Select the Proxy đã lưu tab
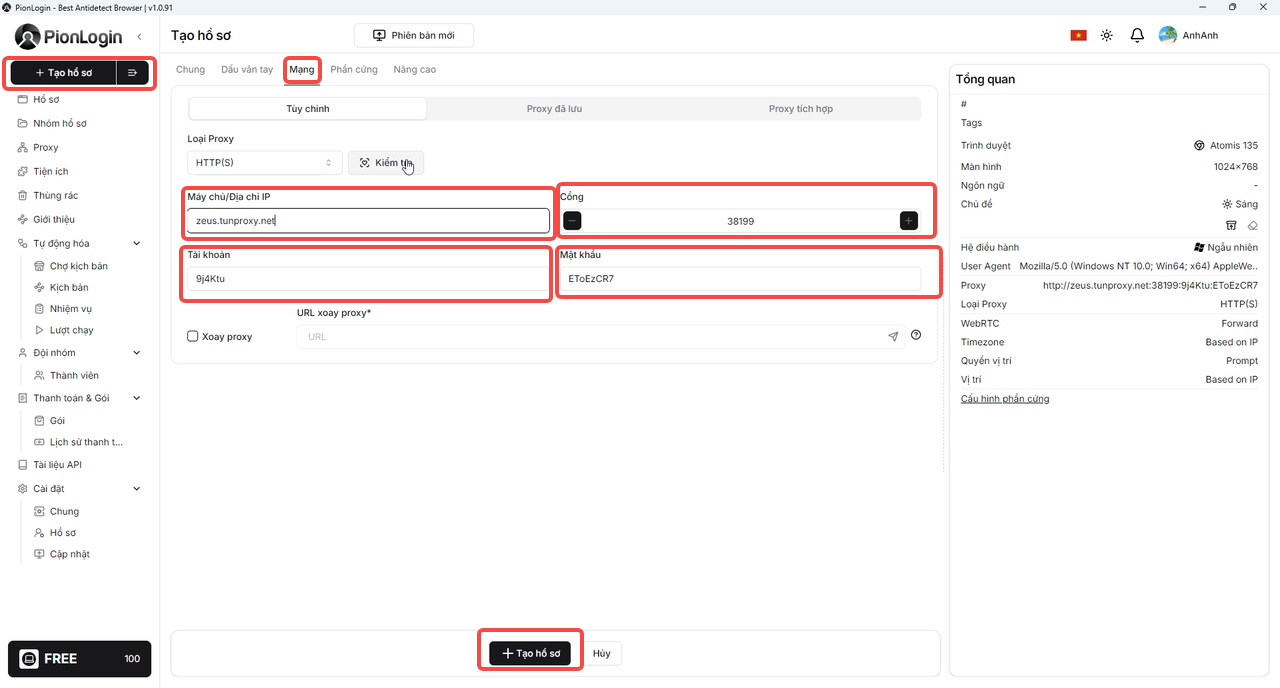 point(554,109)
